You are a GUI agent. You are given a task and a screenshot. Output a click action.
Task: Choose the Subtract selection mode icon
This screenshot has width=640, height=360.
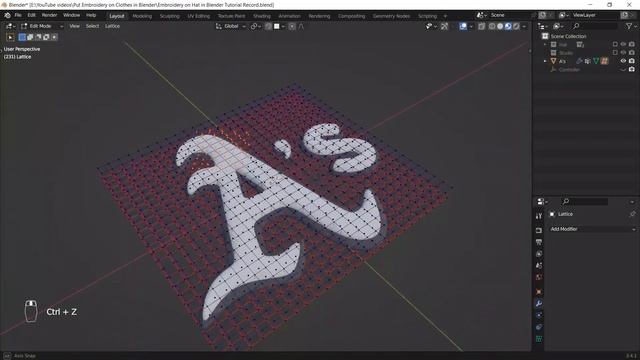38,37
